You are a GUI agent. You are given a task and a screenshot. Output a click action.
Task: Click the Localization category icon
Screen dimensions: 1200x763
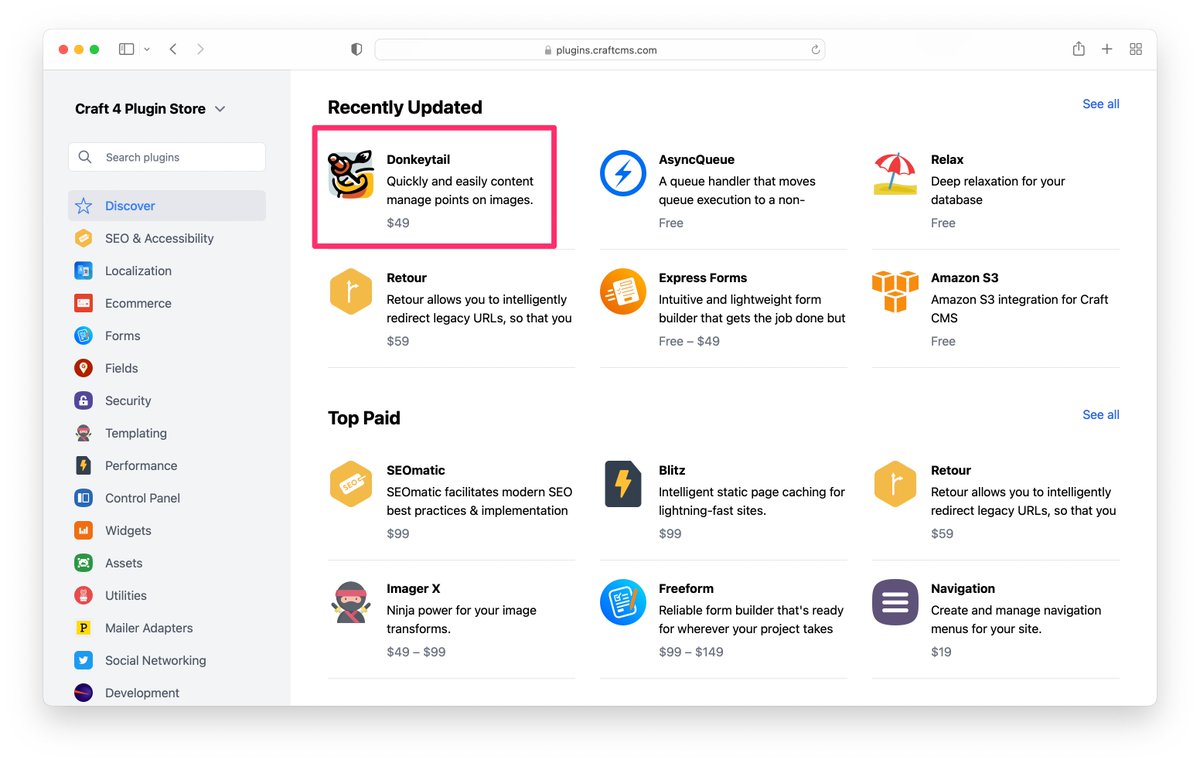(84, 271)
